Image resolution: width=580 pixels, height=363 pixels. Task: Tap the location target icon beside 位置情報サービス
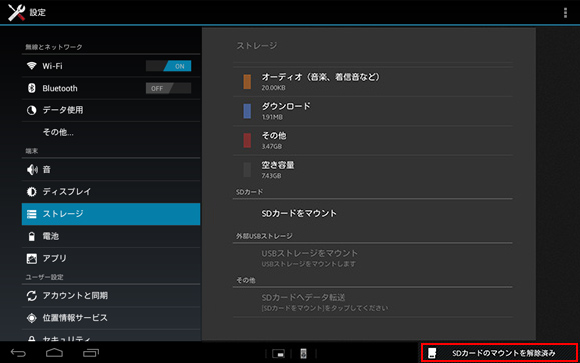point(31,318)
